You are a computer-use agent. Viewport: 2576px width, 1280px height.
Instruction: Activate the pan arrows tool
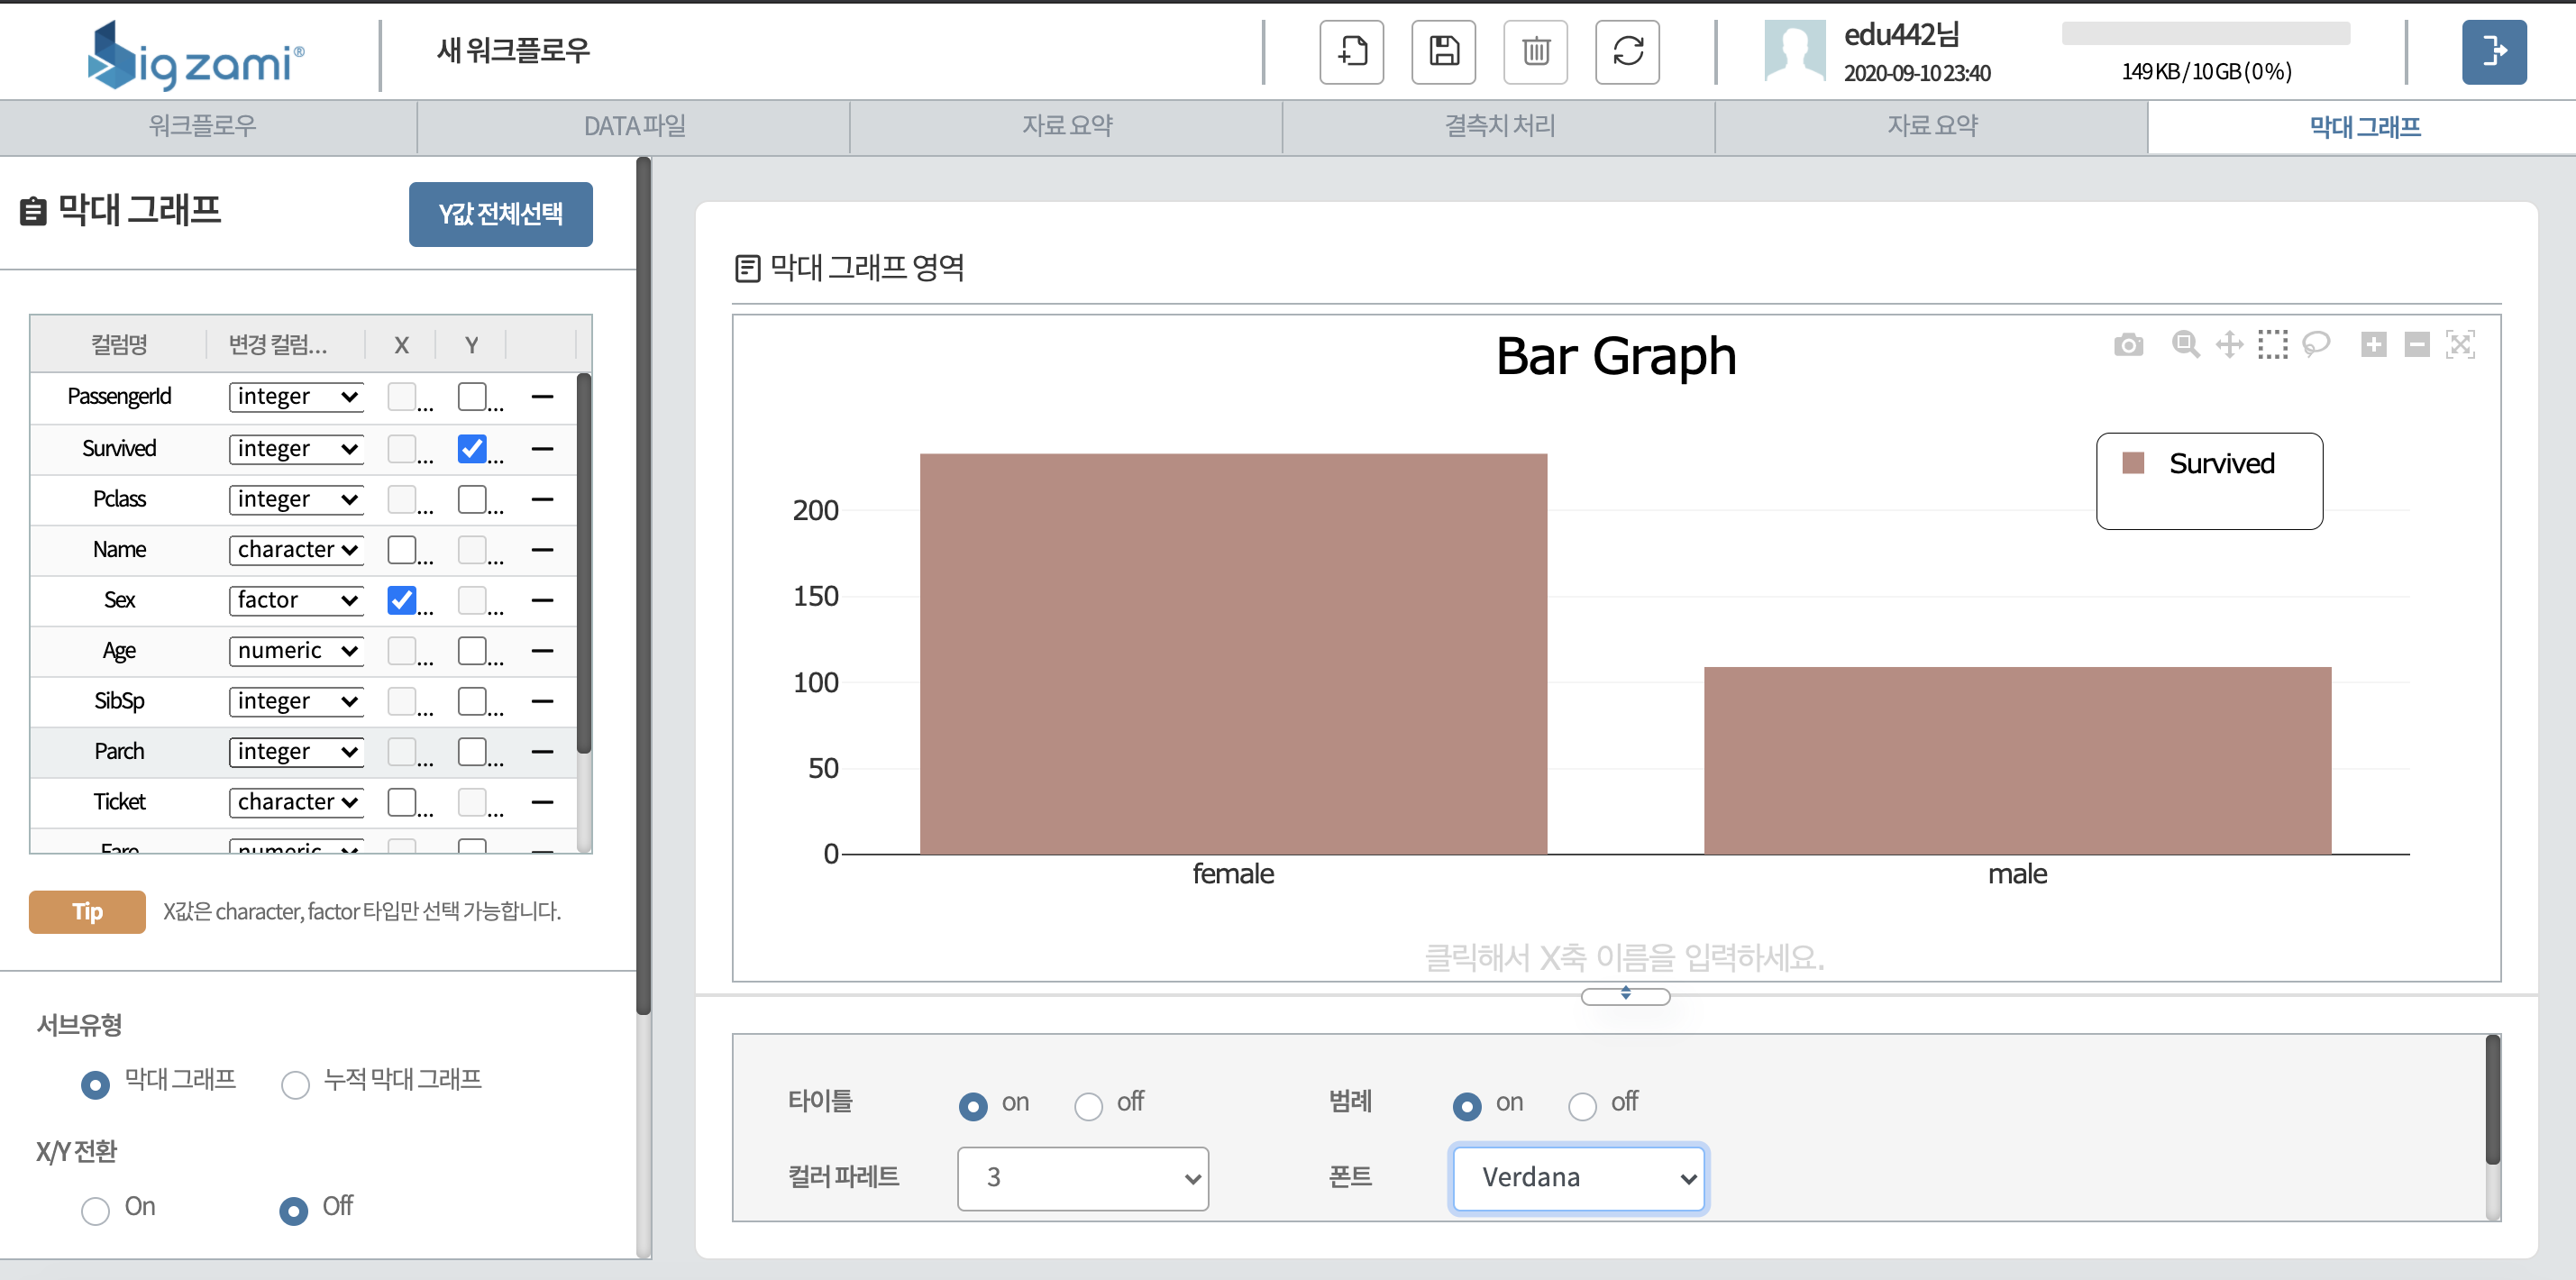(x=2229, y=345)
